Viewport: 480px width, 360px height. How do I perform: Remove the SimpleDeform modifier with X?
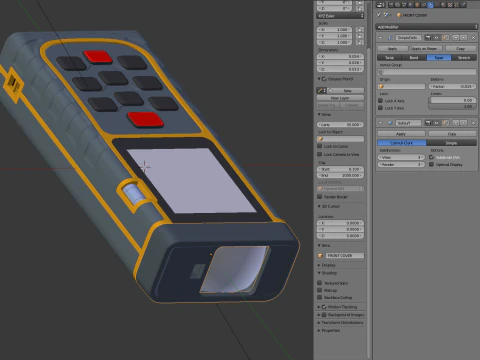pos(473,37)
